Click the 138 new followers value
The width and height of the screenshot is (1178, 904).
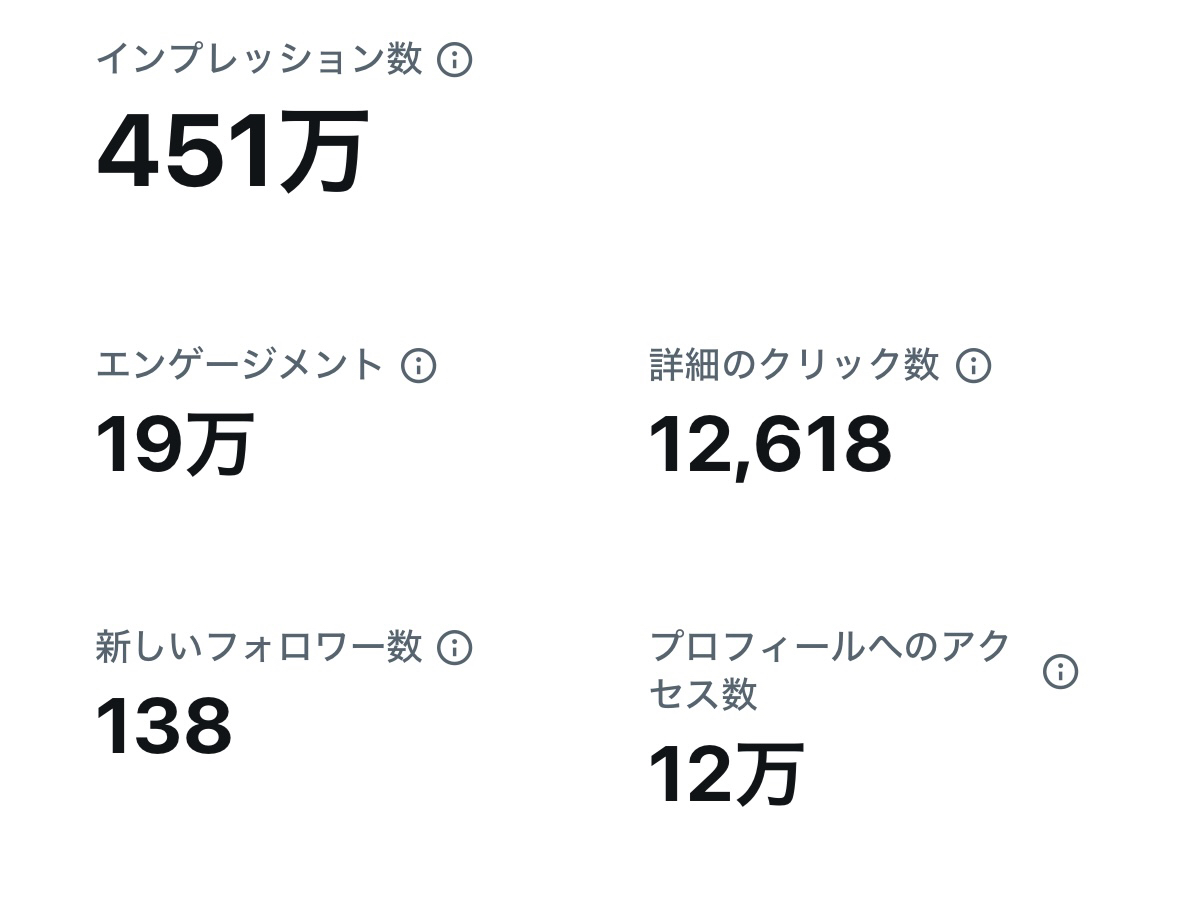click(x=164, y=727)
